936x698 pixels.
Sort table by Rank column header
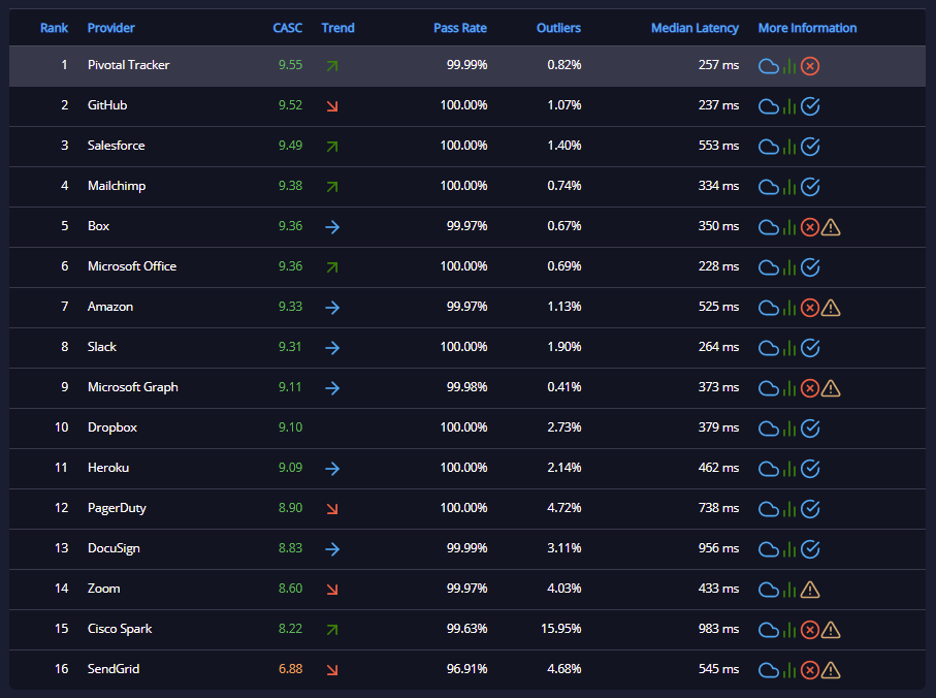[54, 28]
